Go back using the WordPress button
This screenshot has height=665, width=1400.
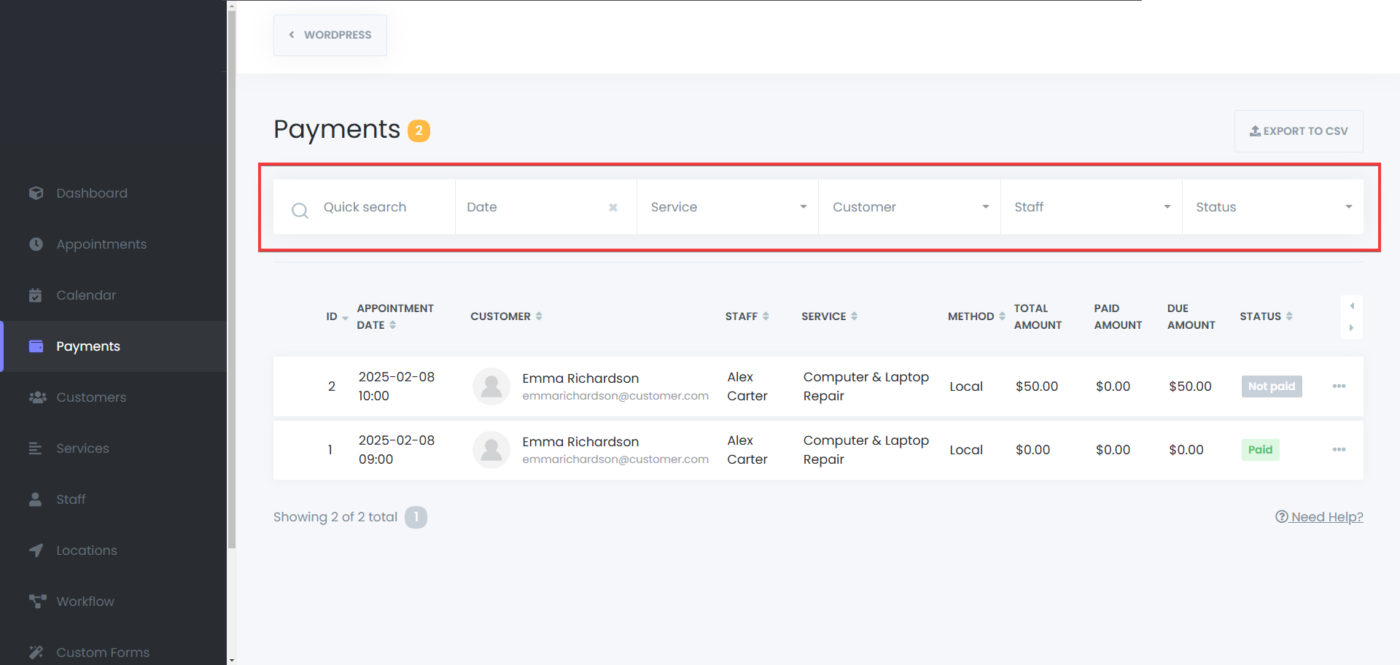pos(330,35)
